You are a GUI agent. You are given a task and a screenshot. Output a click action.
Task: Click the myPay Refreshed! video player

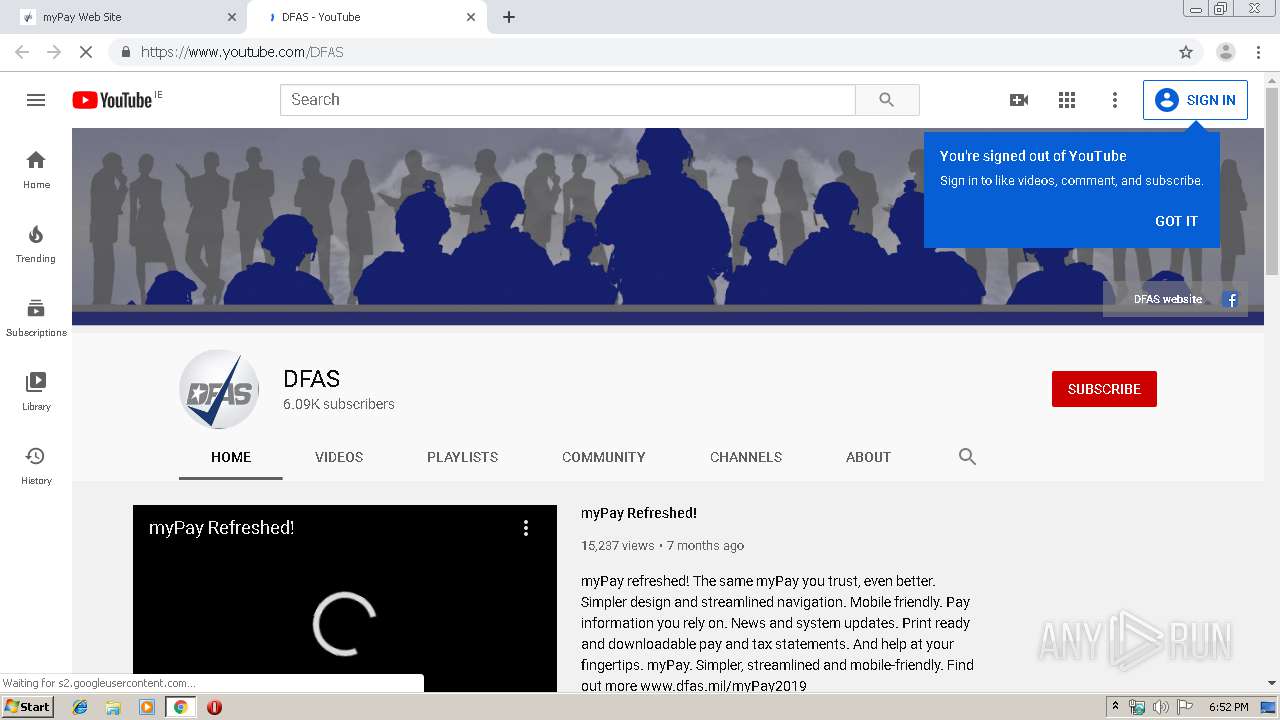[x=345, y=599]
